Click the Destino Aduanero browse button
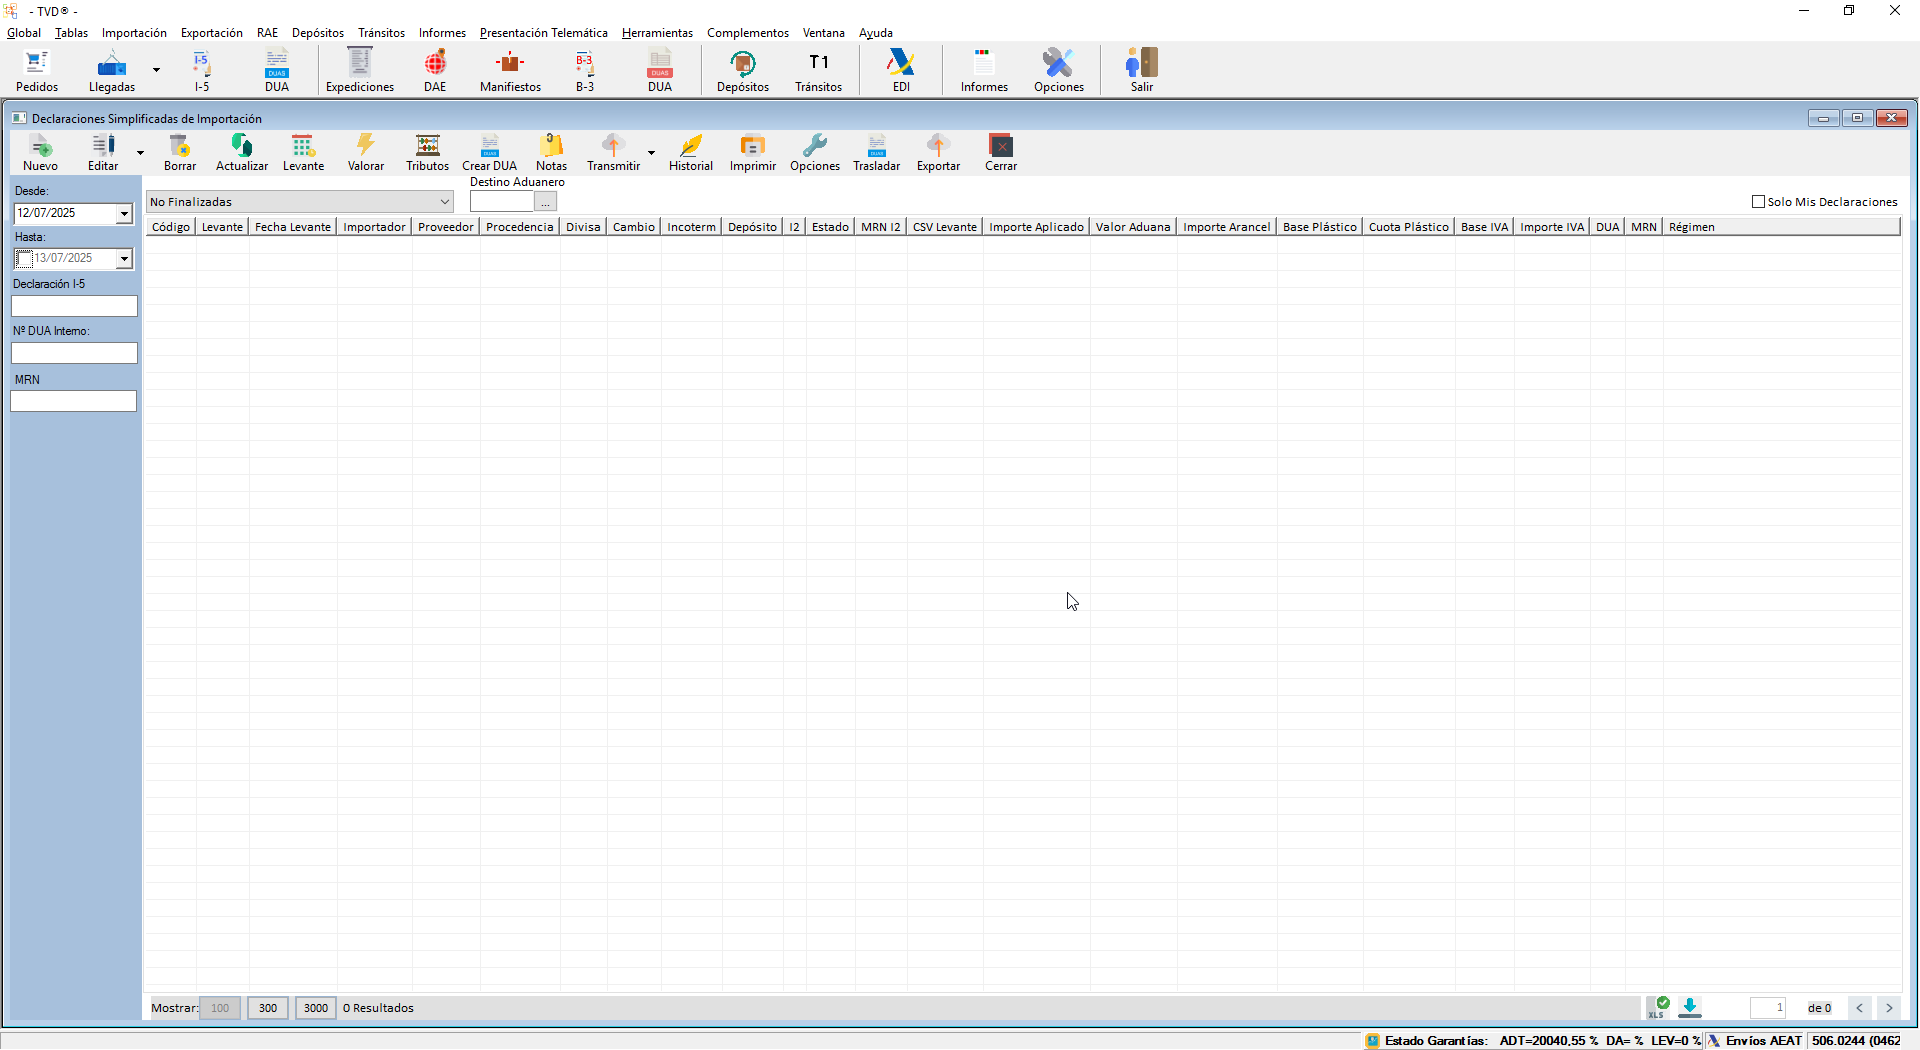Image resolution: width=1920 pixels, height=1050 pixels. 545,202
